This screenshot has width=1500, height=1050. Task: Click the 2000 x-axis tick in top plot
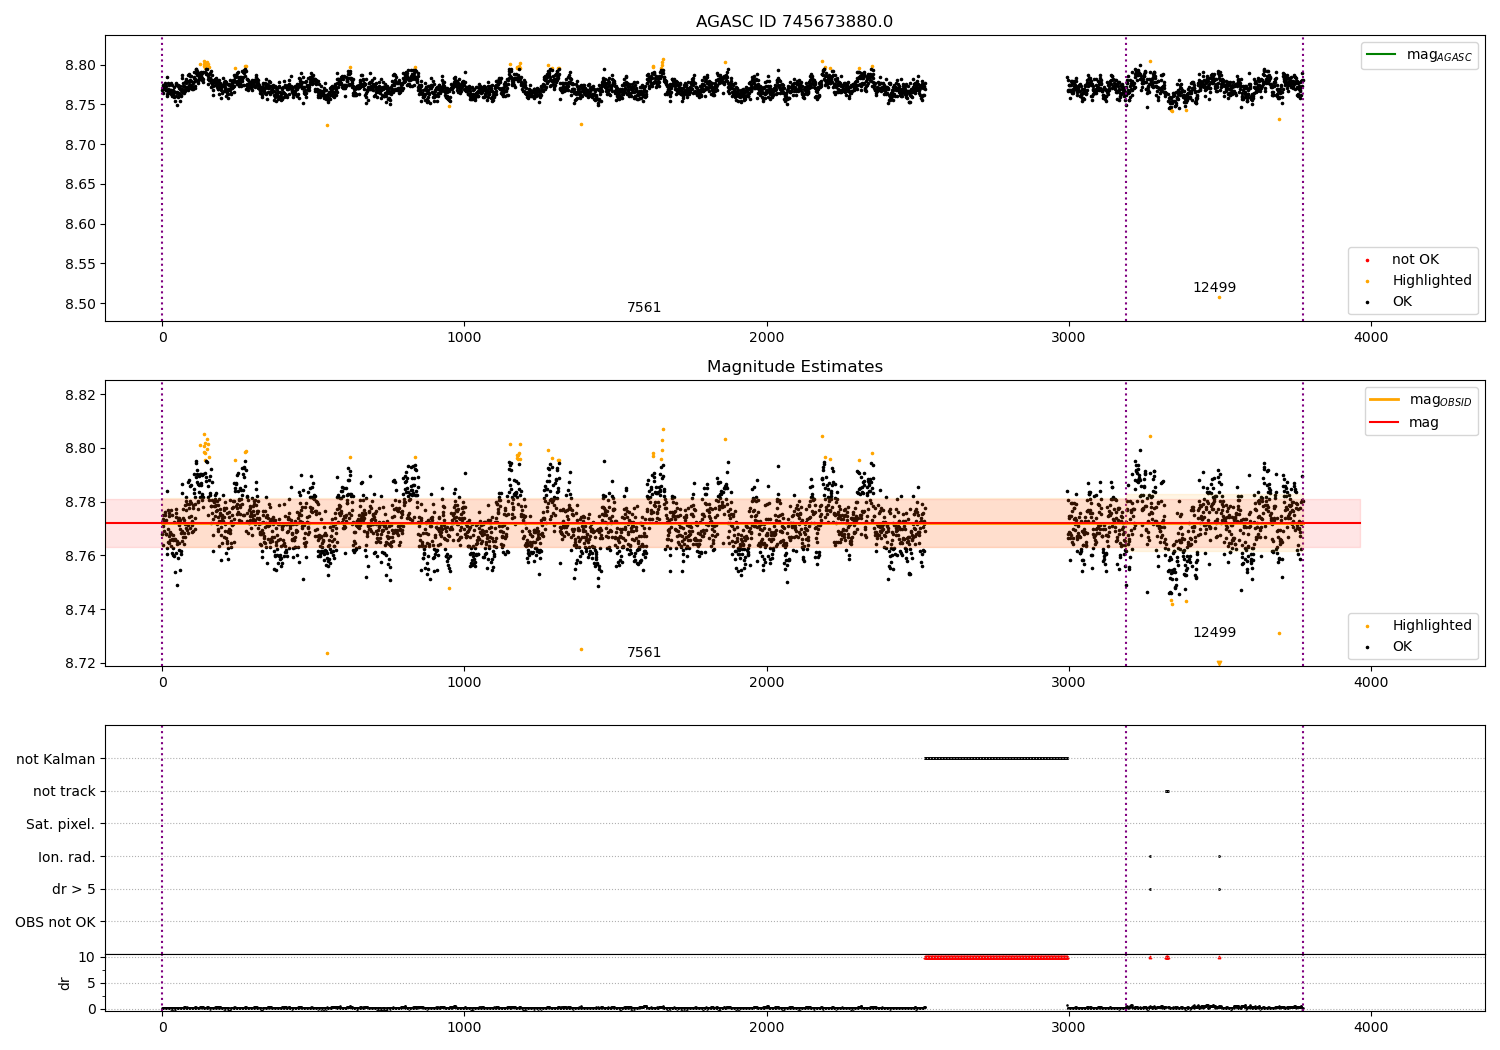767,337
